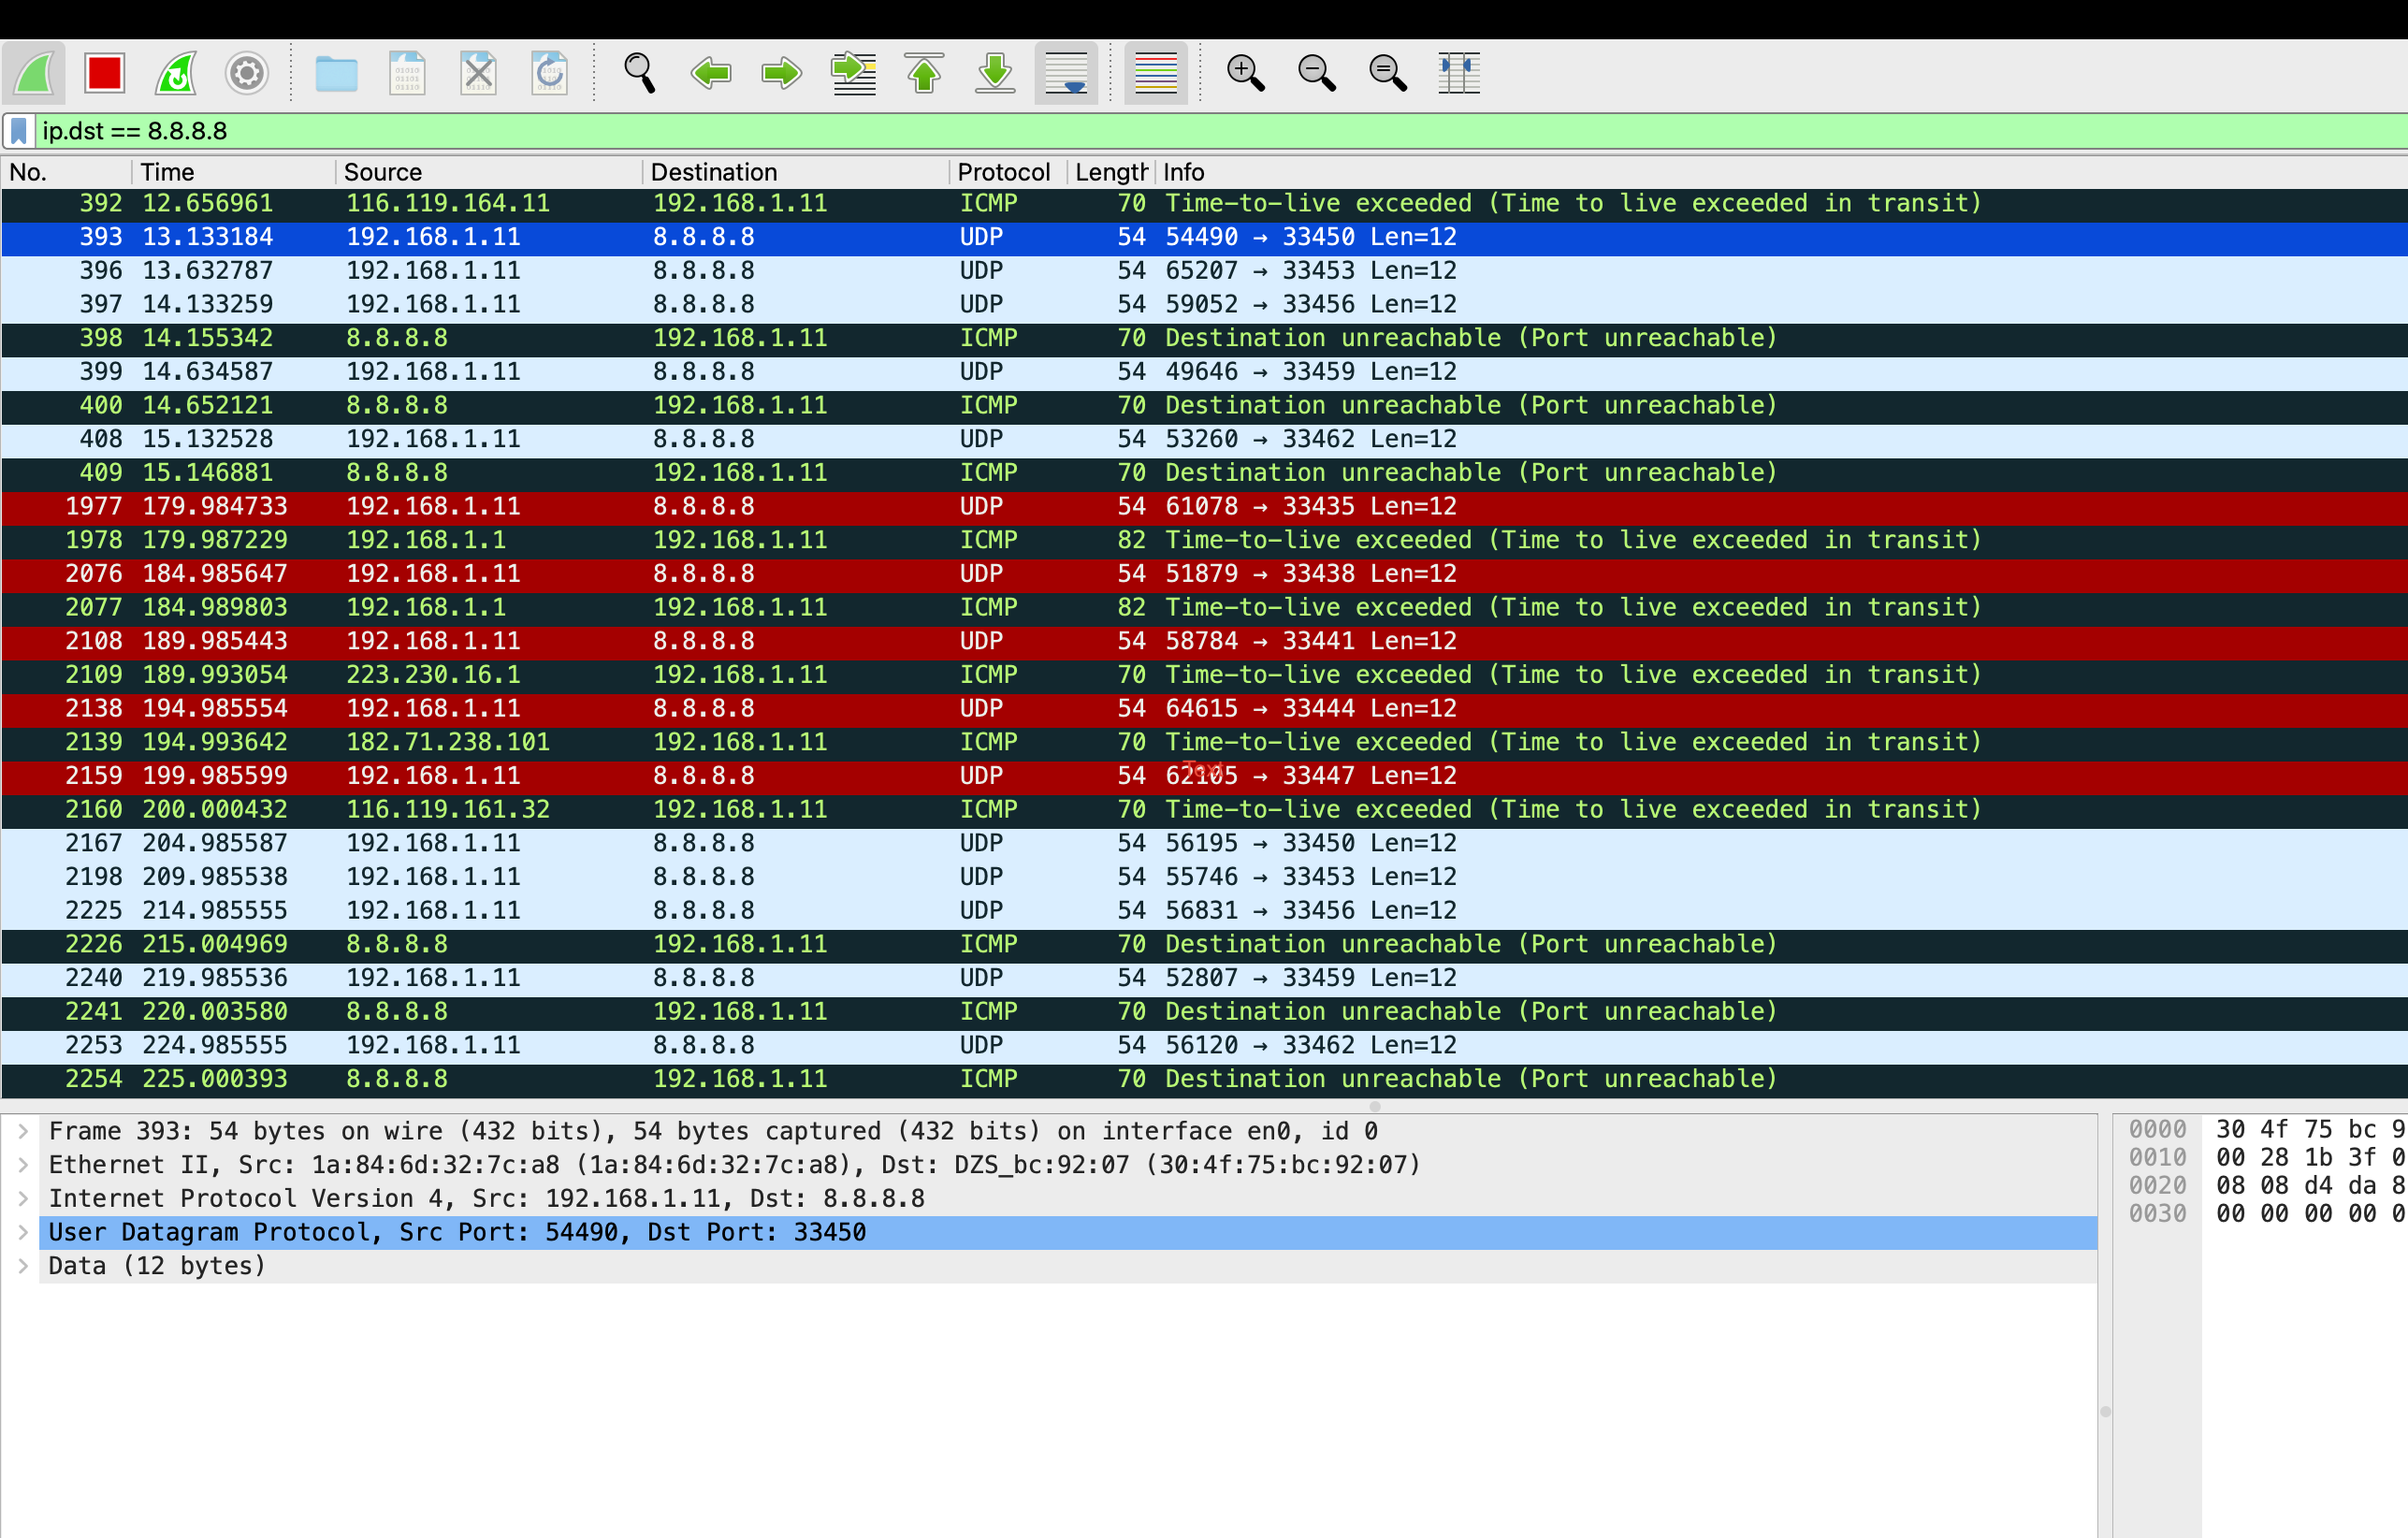The width and height of the screenshot is (2408, 1538).
Task: Sort by the Protocol column header
Action: [x=1008, y=172]
